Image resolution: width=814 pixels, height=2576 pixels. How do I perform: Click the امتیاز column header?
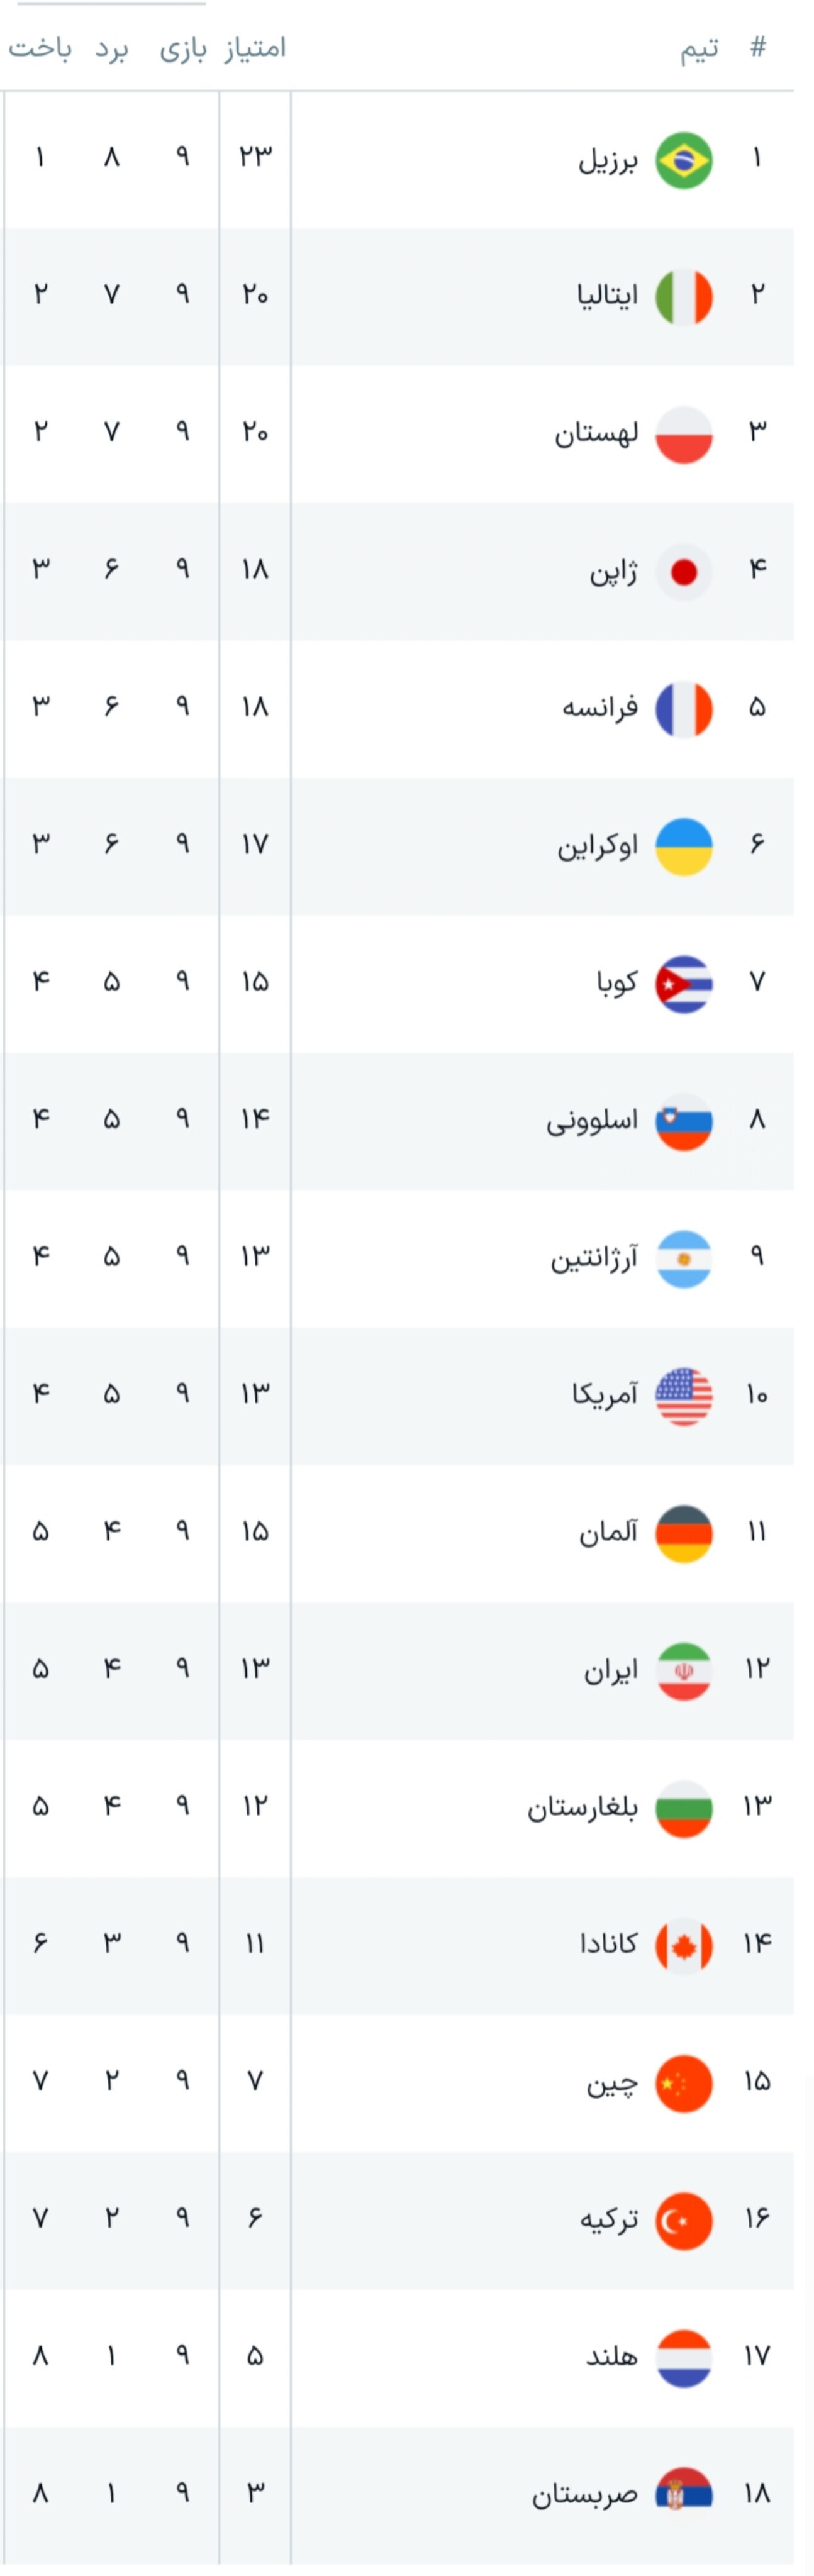coord(255,48)
